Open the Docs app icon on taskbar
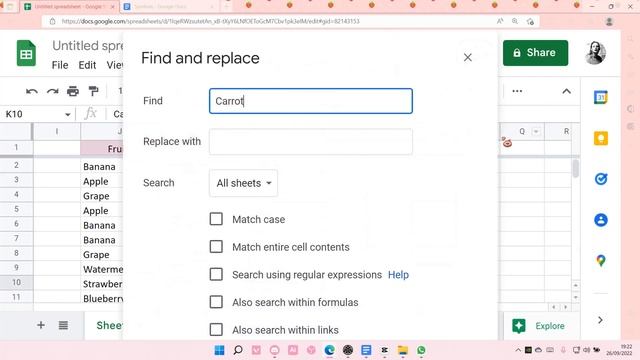 366,350
